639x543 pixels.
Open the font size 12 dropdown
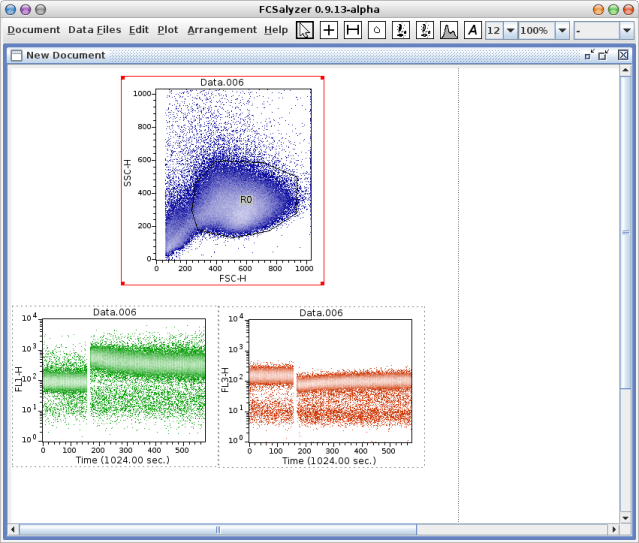510,30
